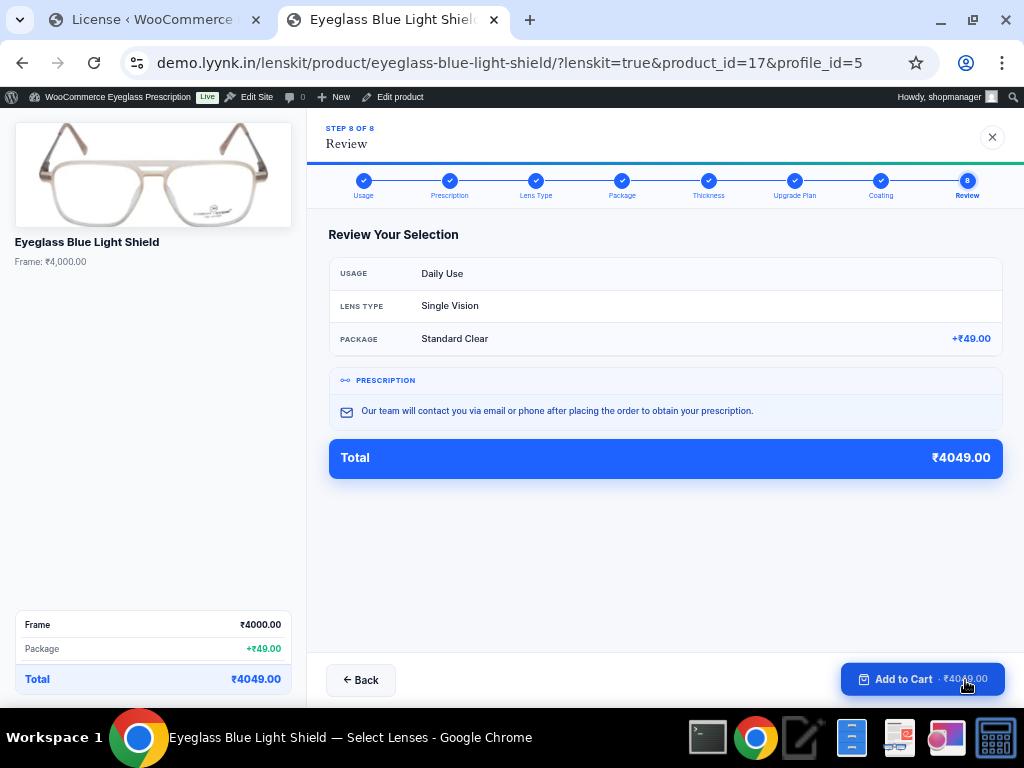The image size is (1024, 768).
Task: Select the Coating step indicator
Action: [x=881, y=181]
